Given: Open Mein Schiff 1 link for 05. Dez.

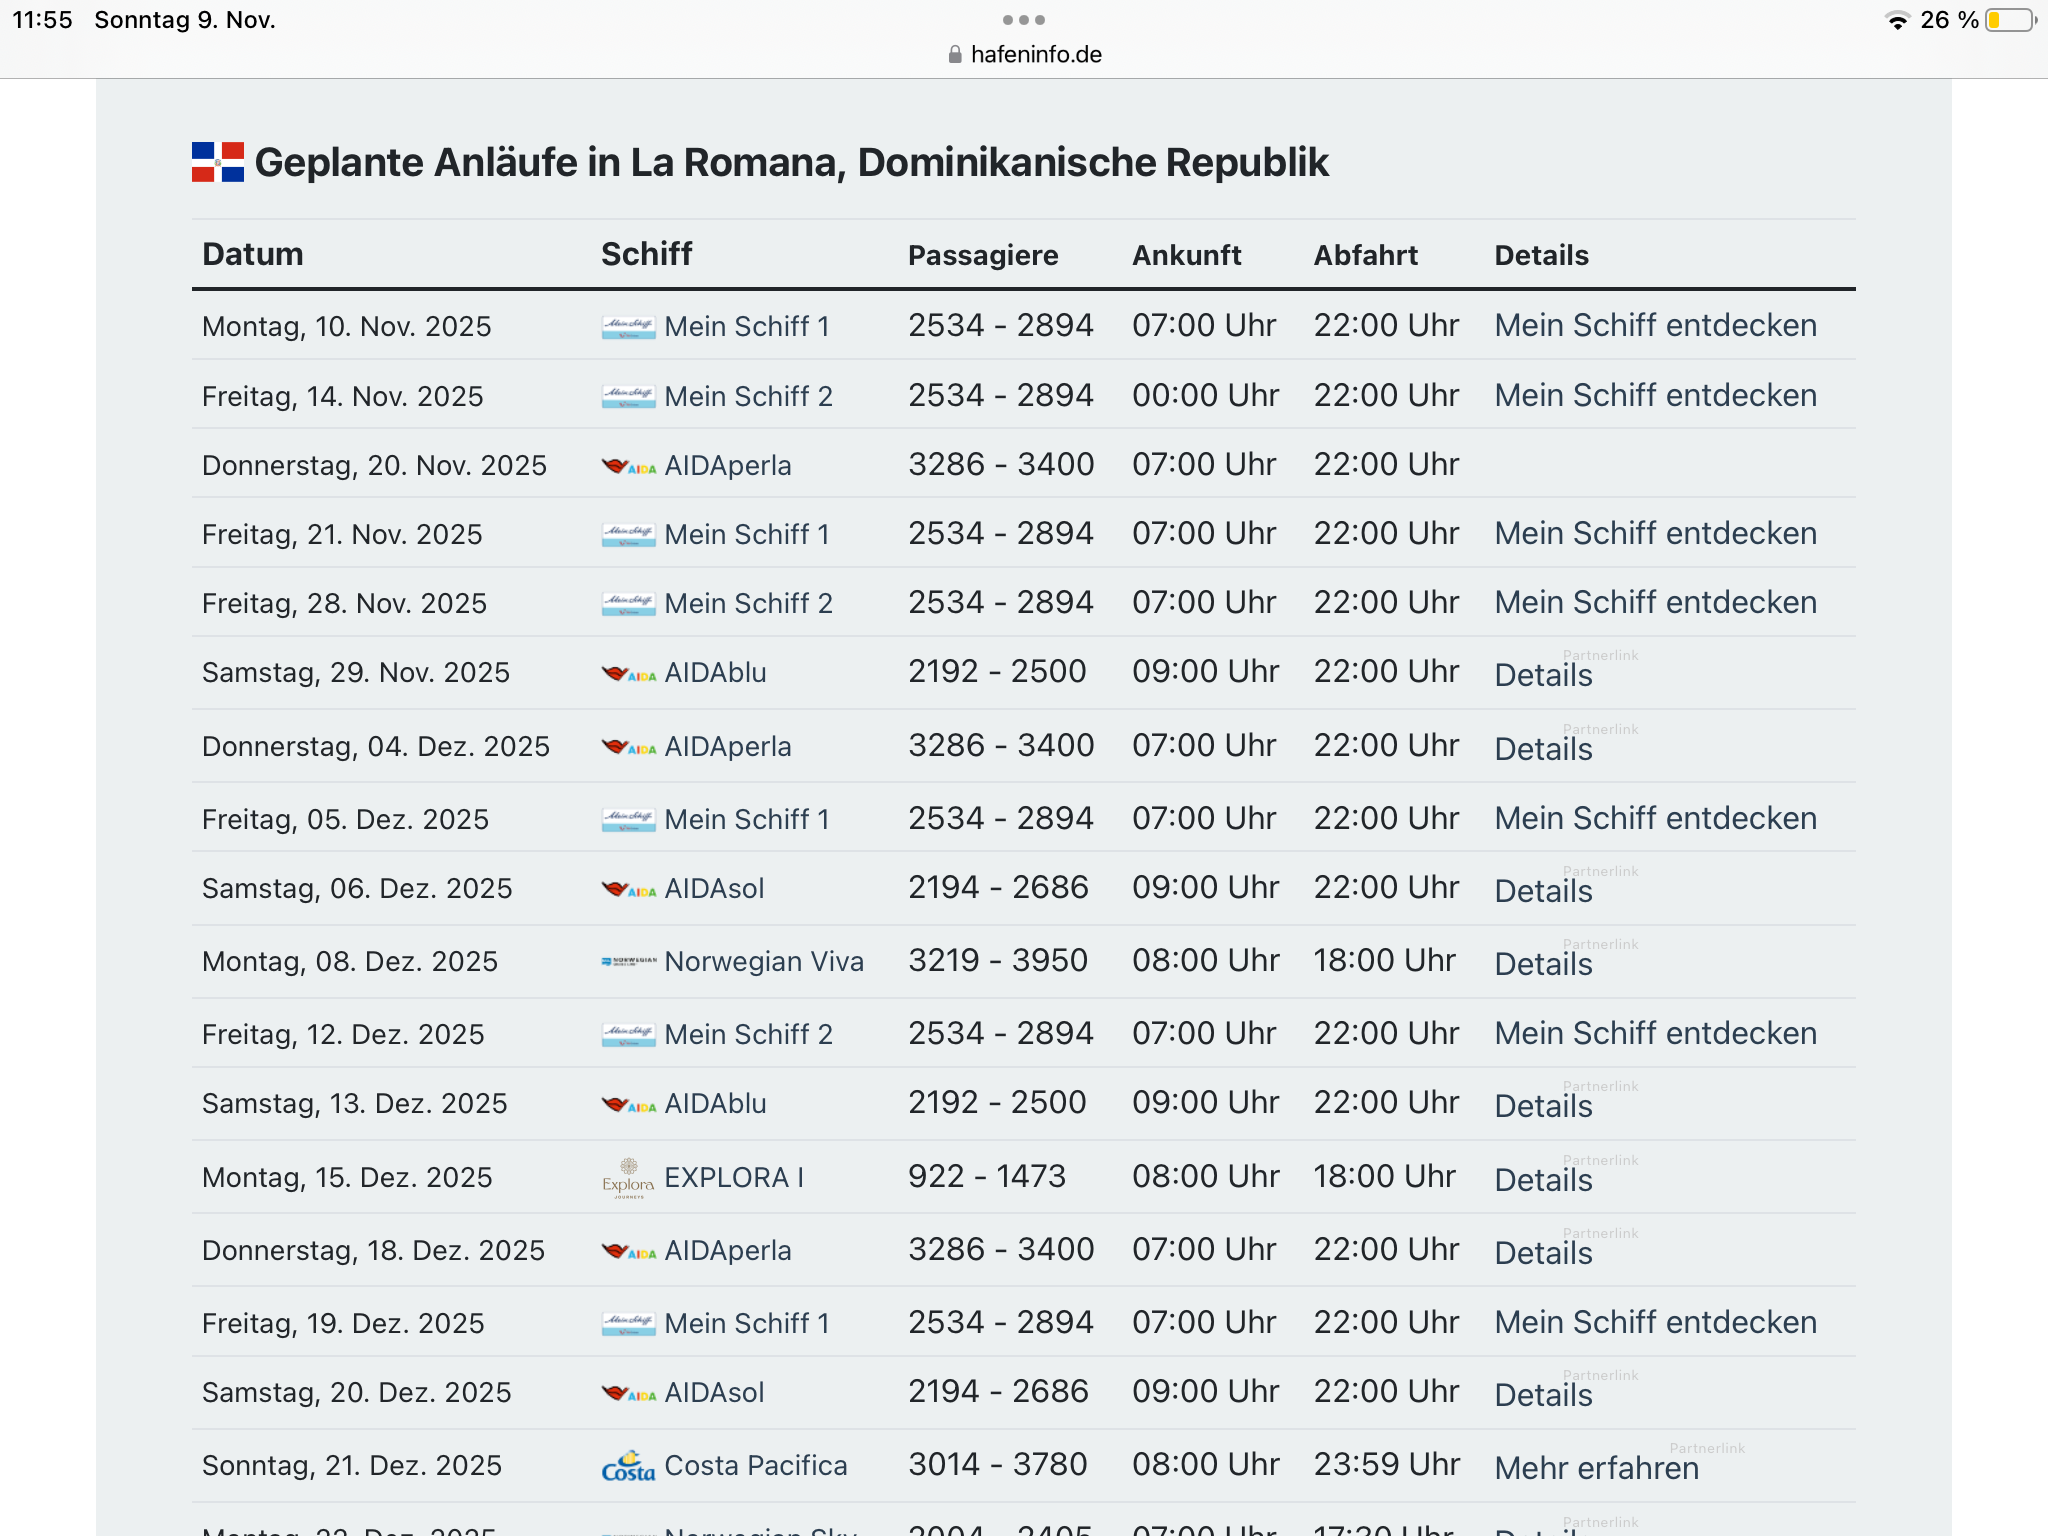Looking at the screenshot, I should click(x=747, y=820).
